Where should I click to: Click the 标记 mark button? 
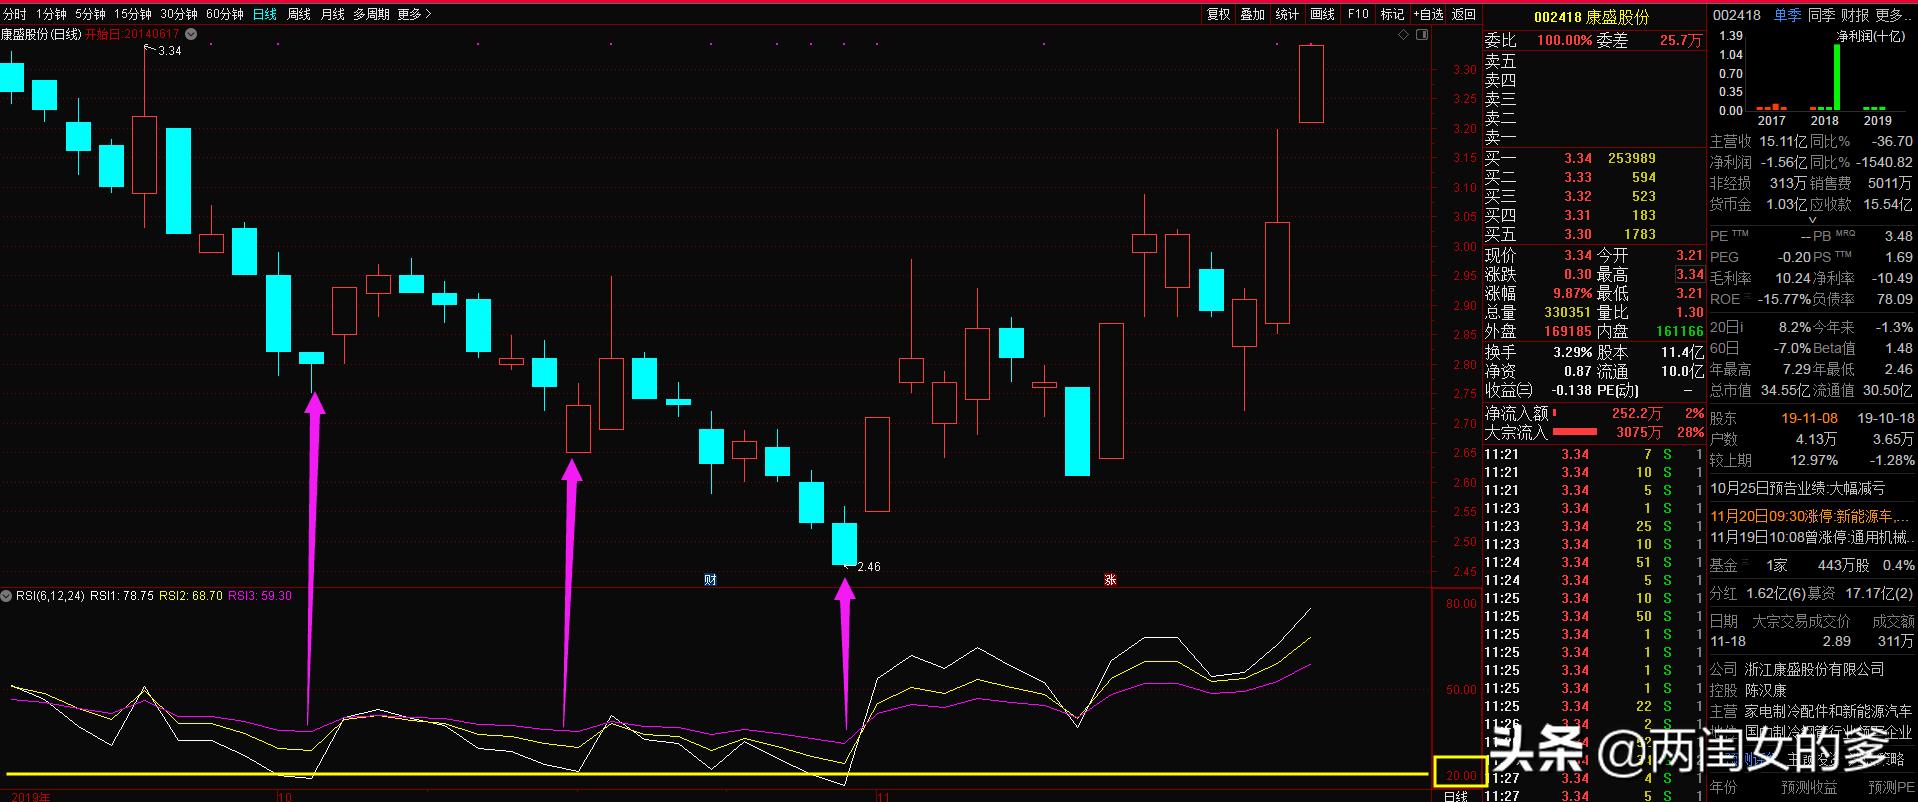pos(1392,14)
